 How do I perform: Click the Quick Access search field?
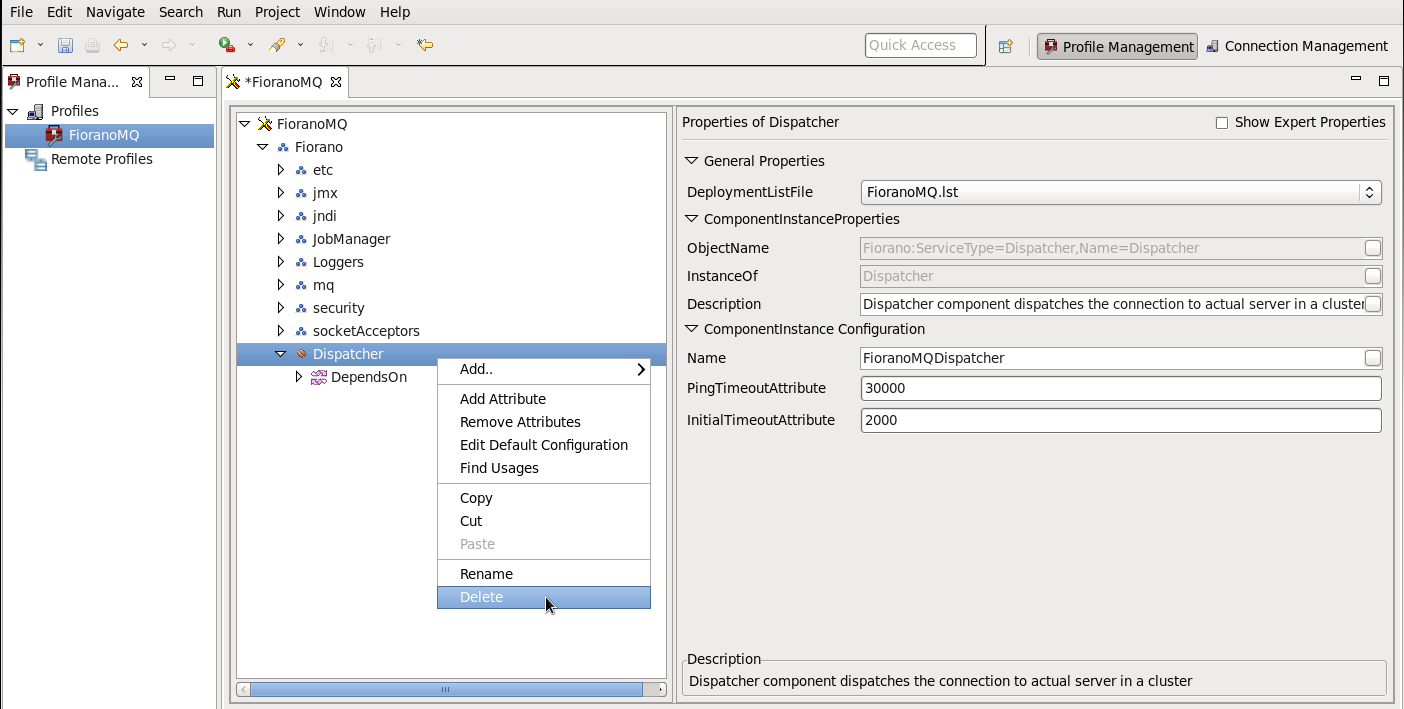(920, 45)
